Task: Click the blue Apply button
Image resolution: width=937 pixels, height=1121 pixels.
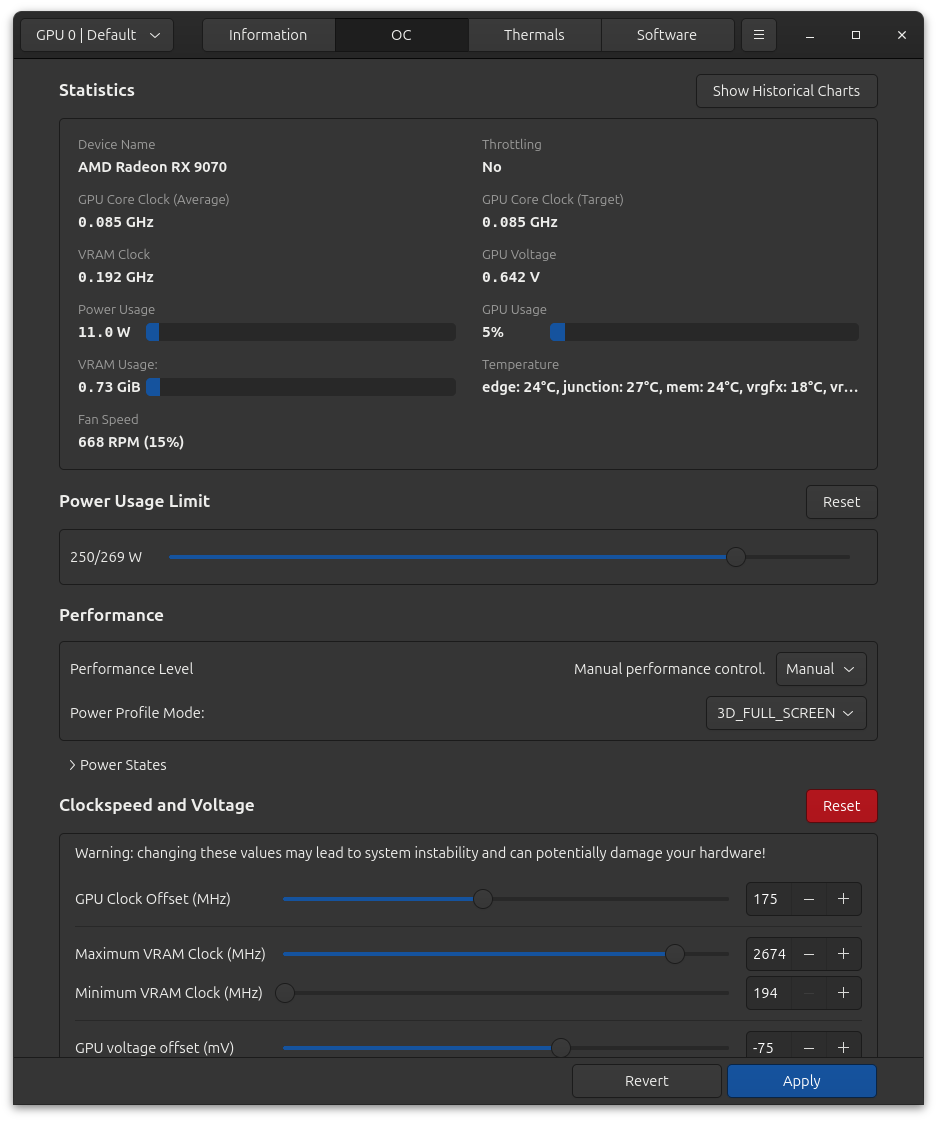Action: [x=801, y=1081]
